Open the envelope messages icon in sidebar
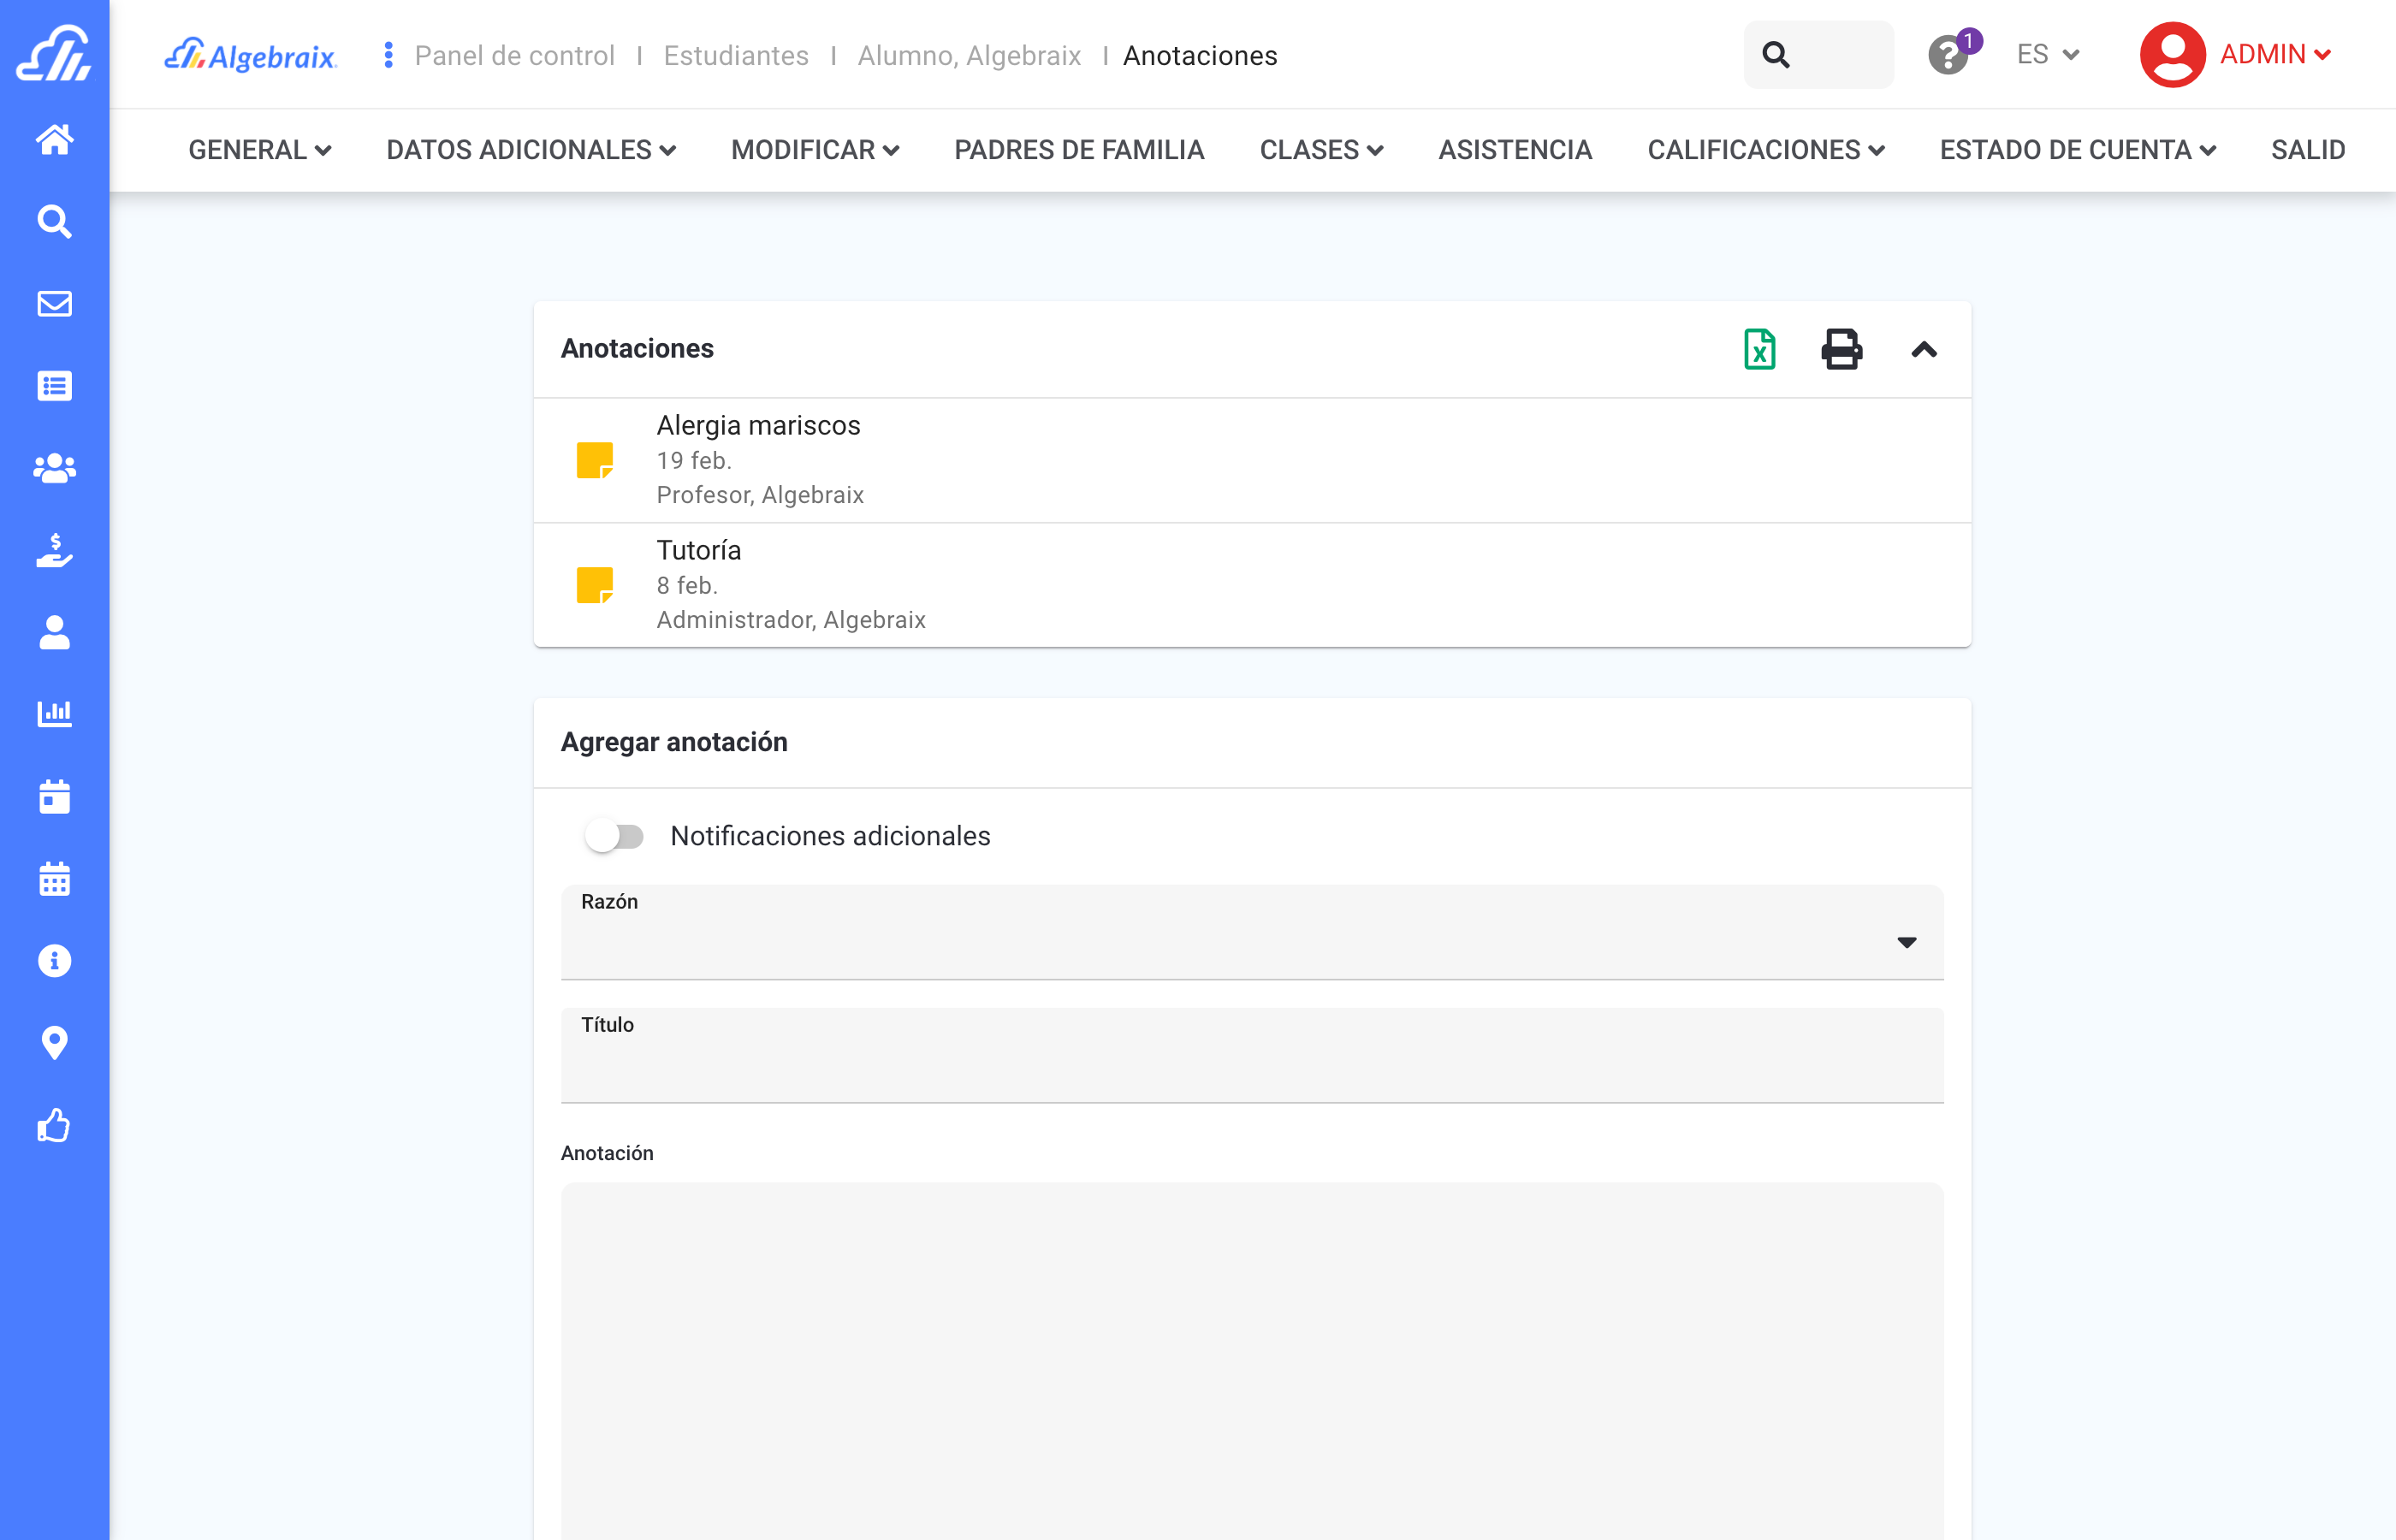This screenshot has height=1540, width=2396. [x=54, y=303]
